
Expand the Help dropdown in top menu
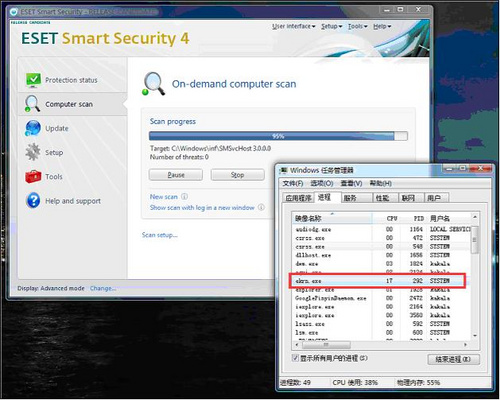tap(382, 26)
